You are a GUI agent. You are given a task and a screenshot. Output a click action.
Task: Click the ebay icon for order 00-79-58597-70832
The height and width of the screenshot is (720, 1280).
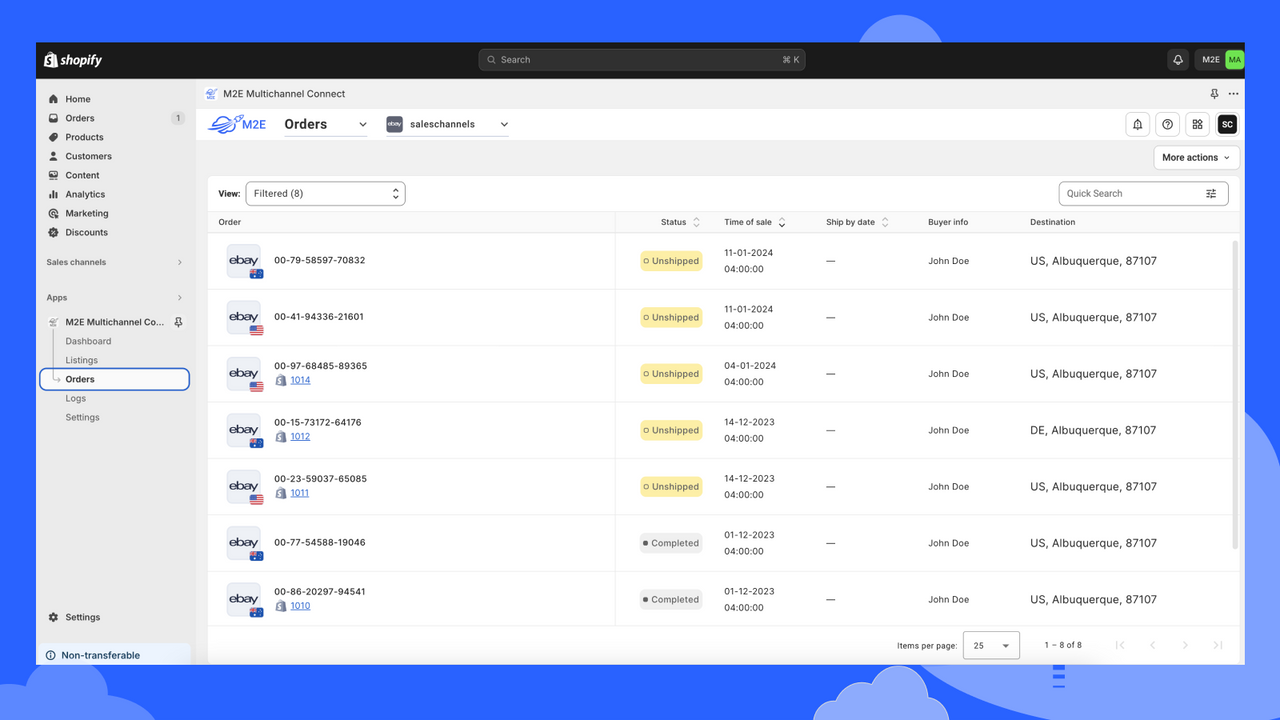coord(244,260)
